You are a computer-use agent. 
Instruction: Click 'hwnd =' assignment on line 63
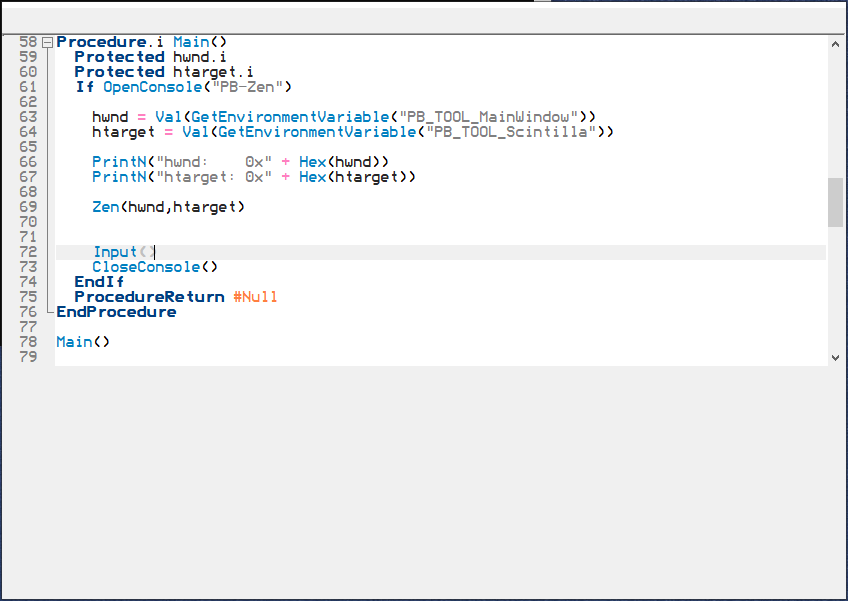pos(119,117)
